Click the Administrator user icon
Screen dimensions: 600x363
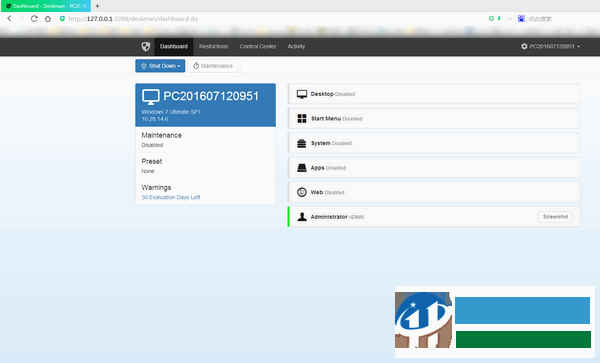(302, 217)
